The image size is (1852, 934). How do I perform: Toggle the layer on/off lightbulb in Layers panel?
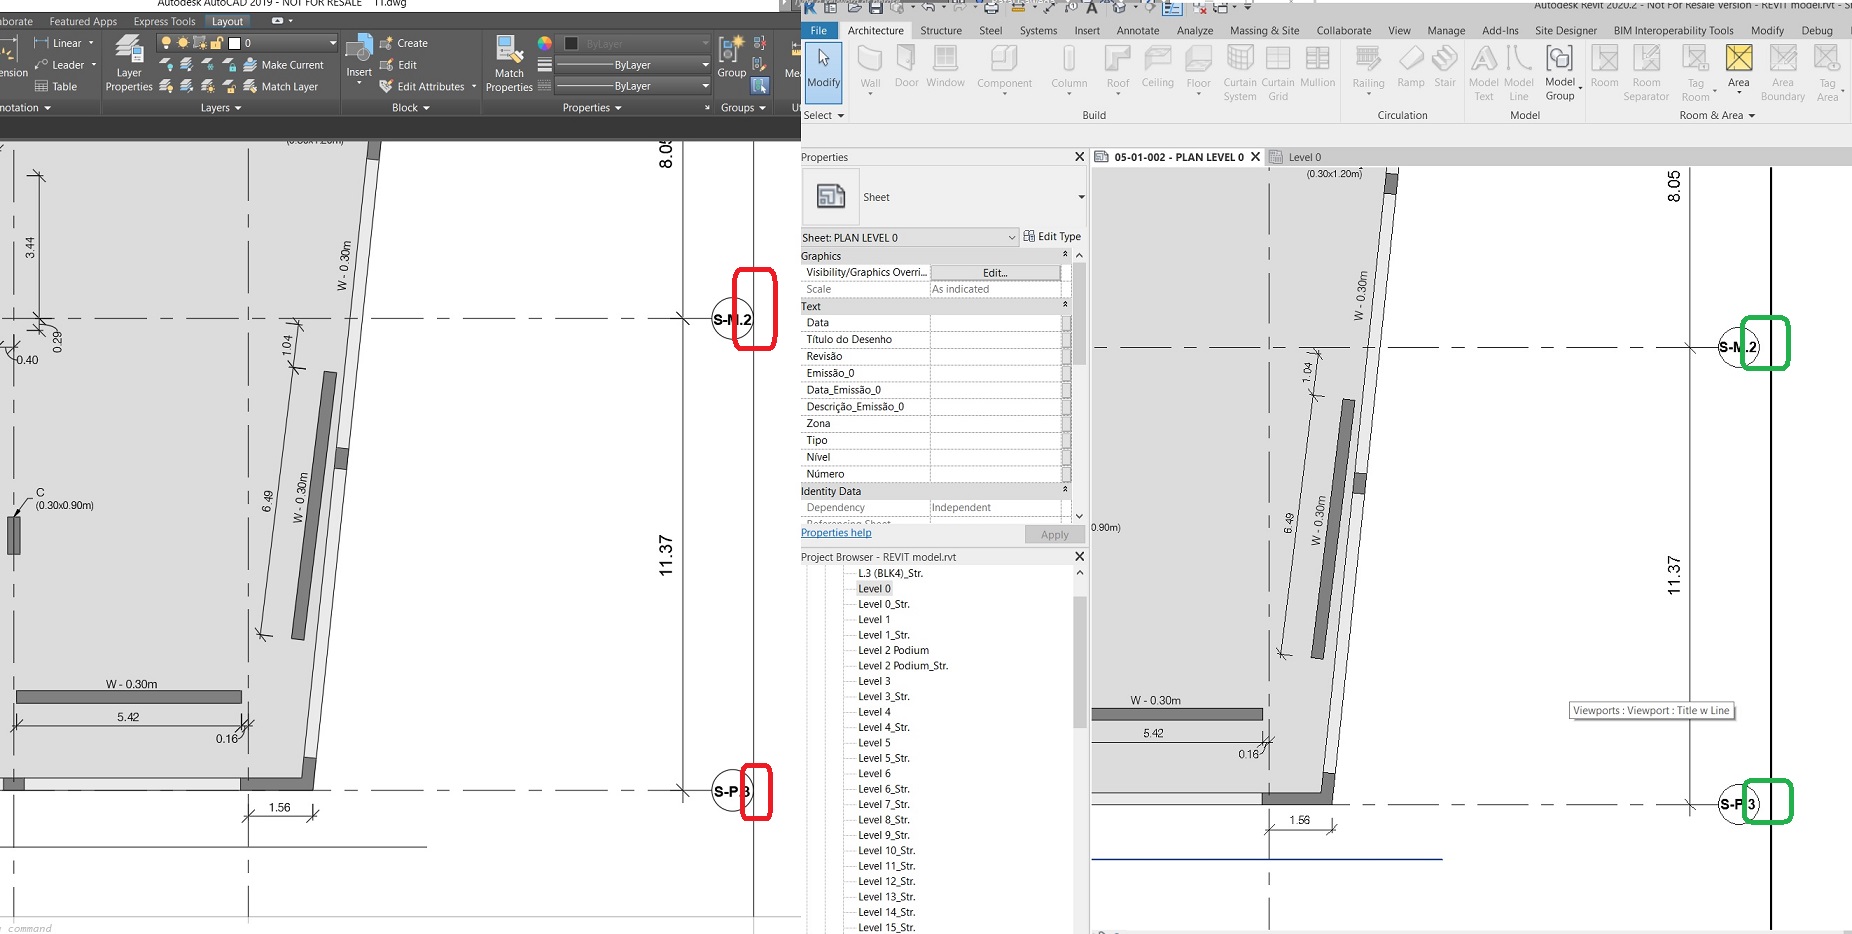point(166,42)
